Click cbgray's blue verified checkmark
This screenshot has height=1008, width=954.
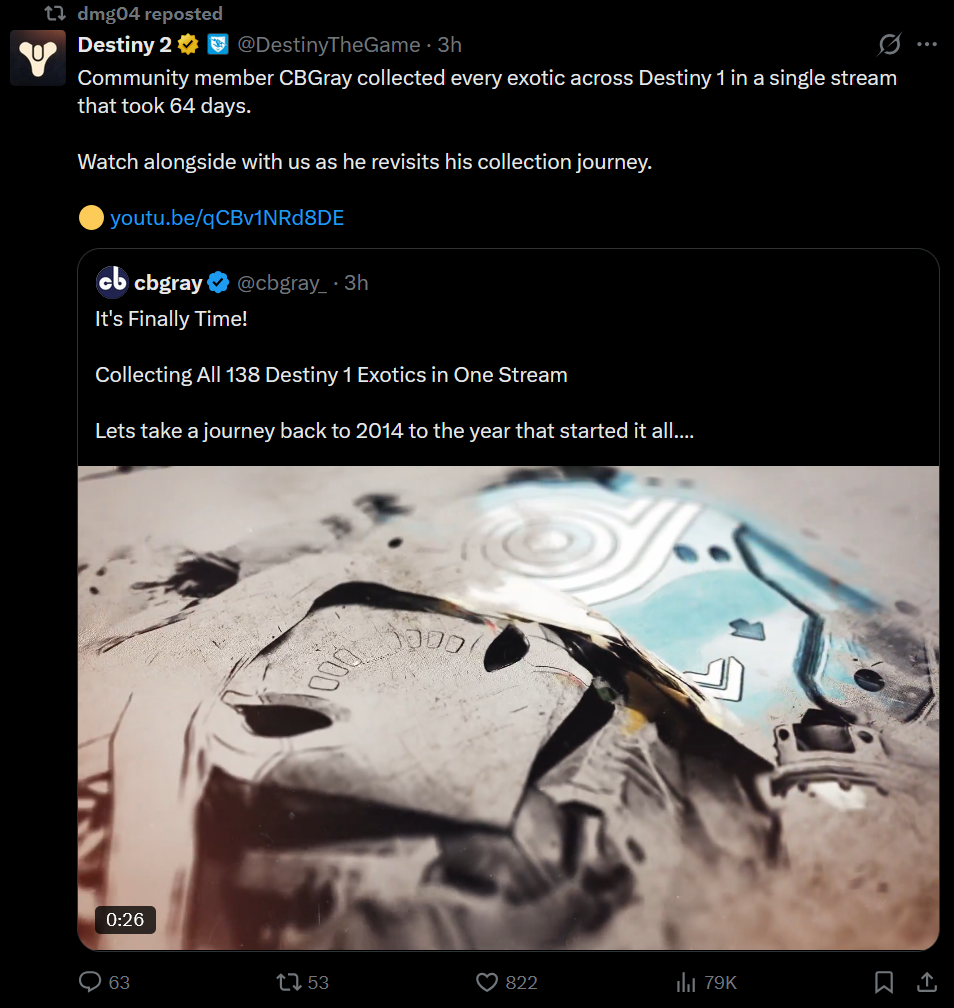[x=219, y=282]
